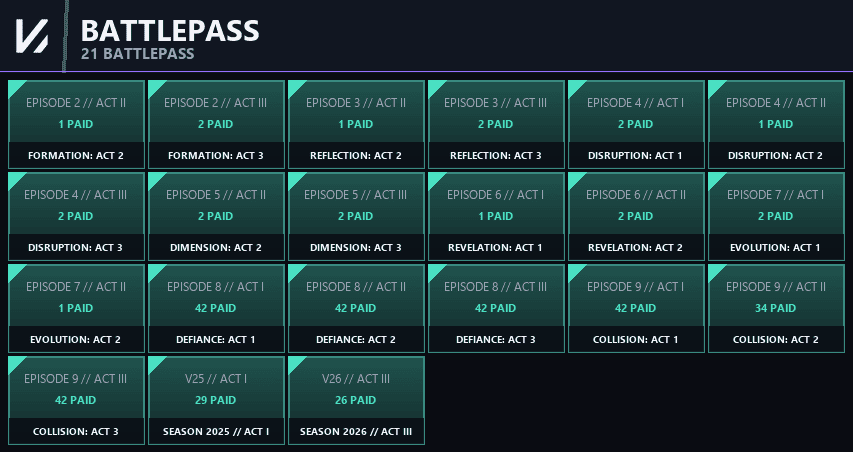853x452 pixels.
Task: Click the Season 2026 // Act III card
Action: point(356,400)
